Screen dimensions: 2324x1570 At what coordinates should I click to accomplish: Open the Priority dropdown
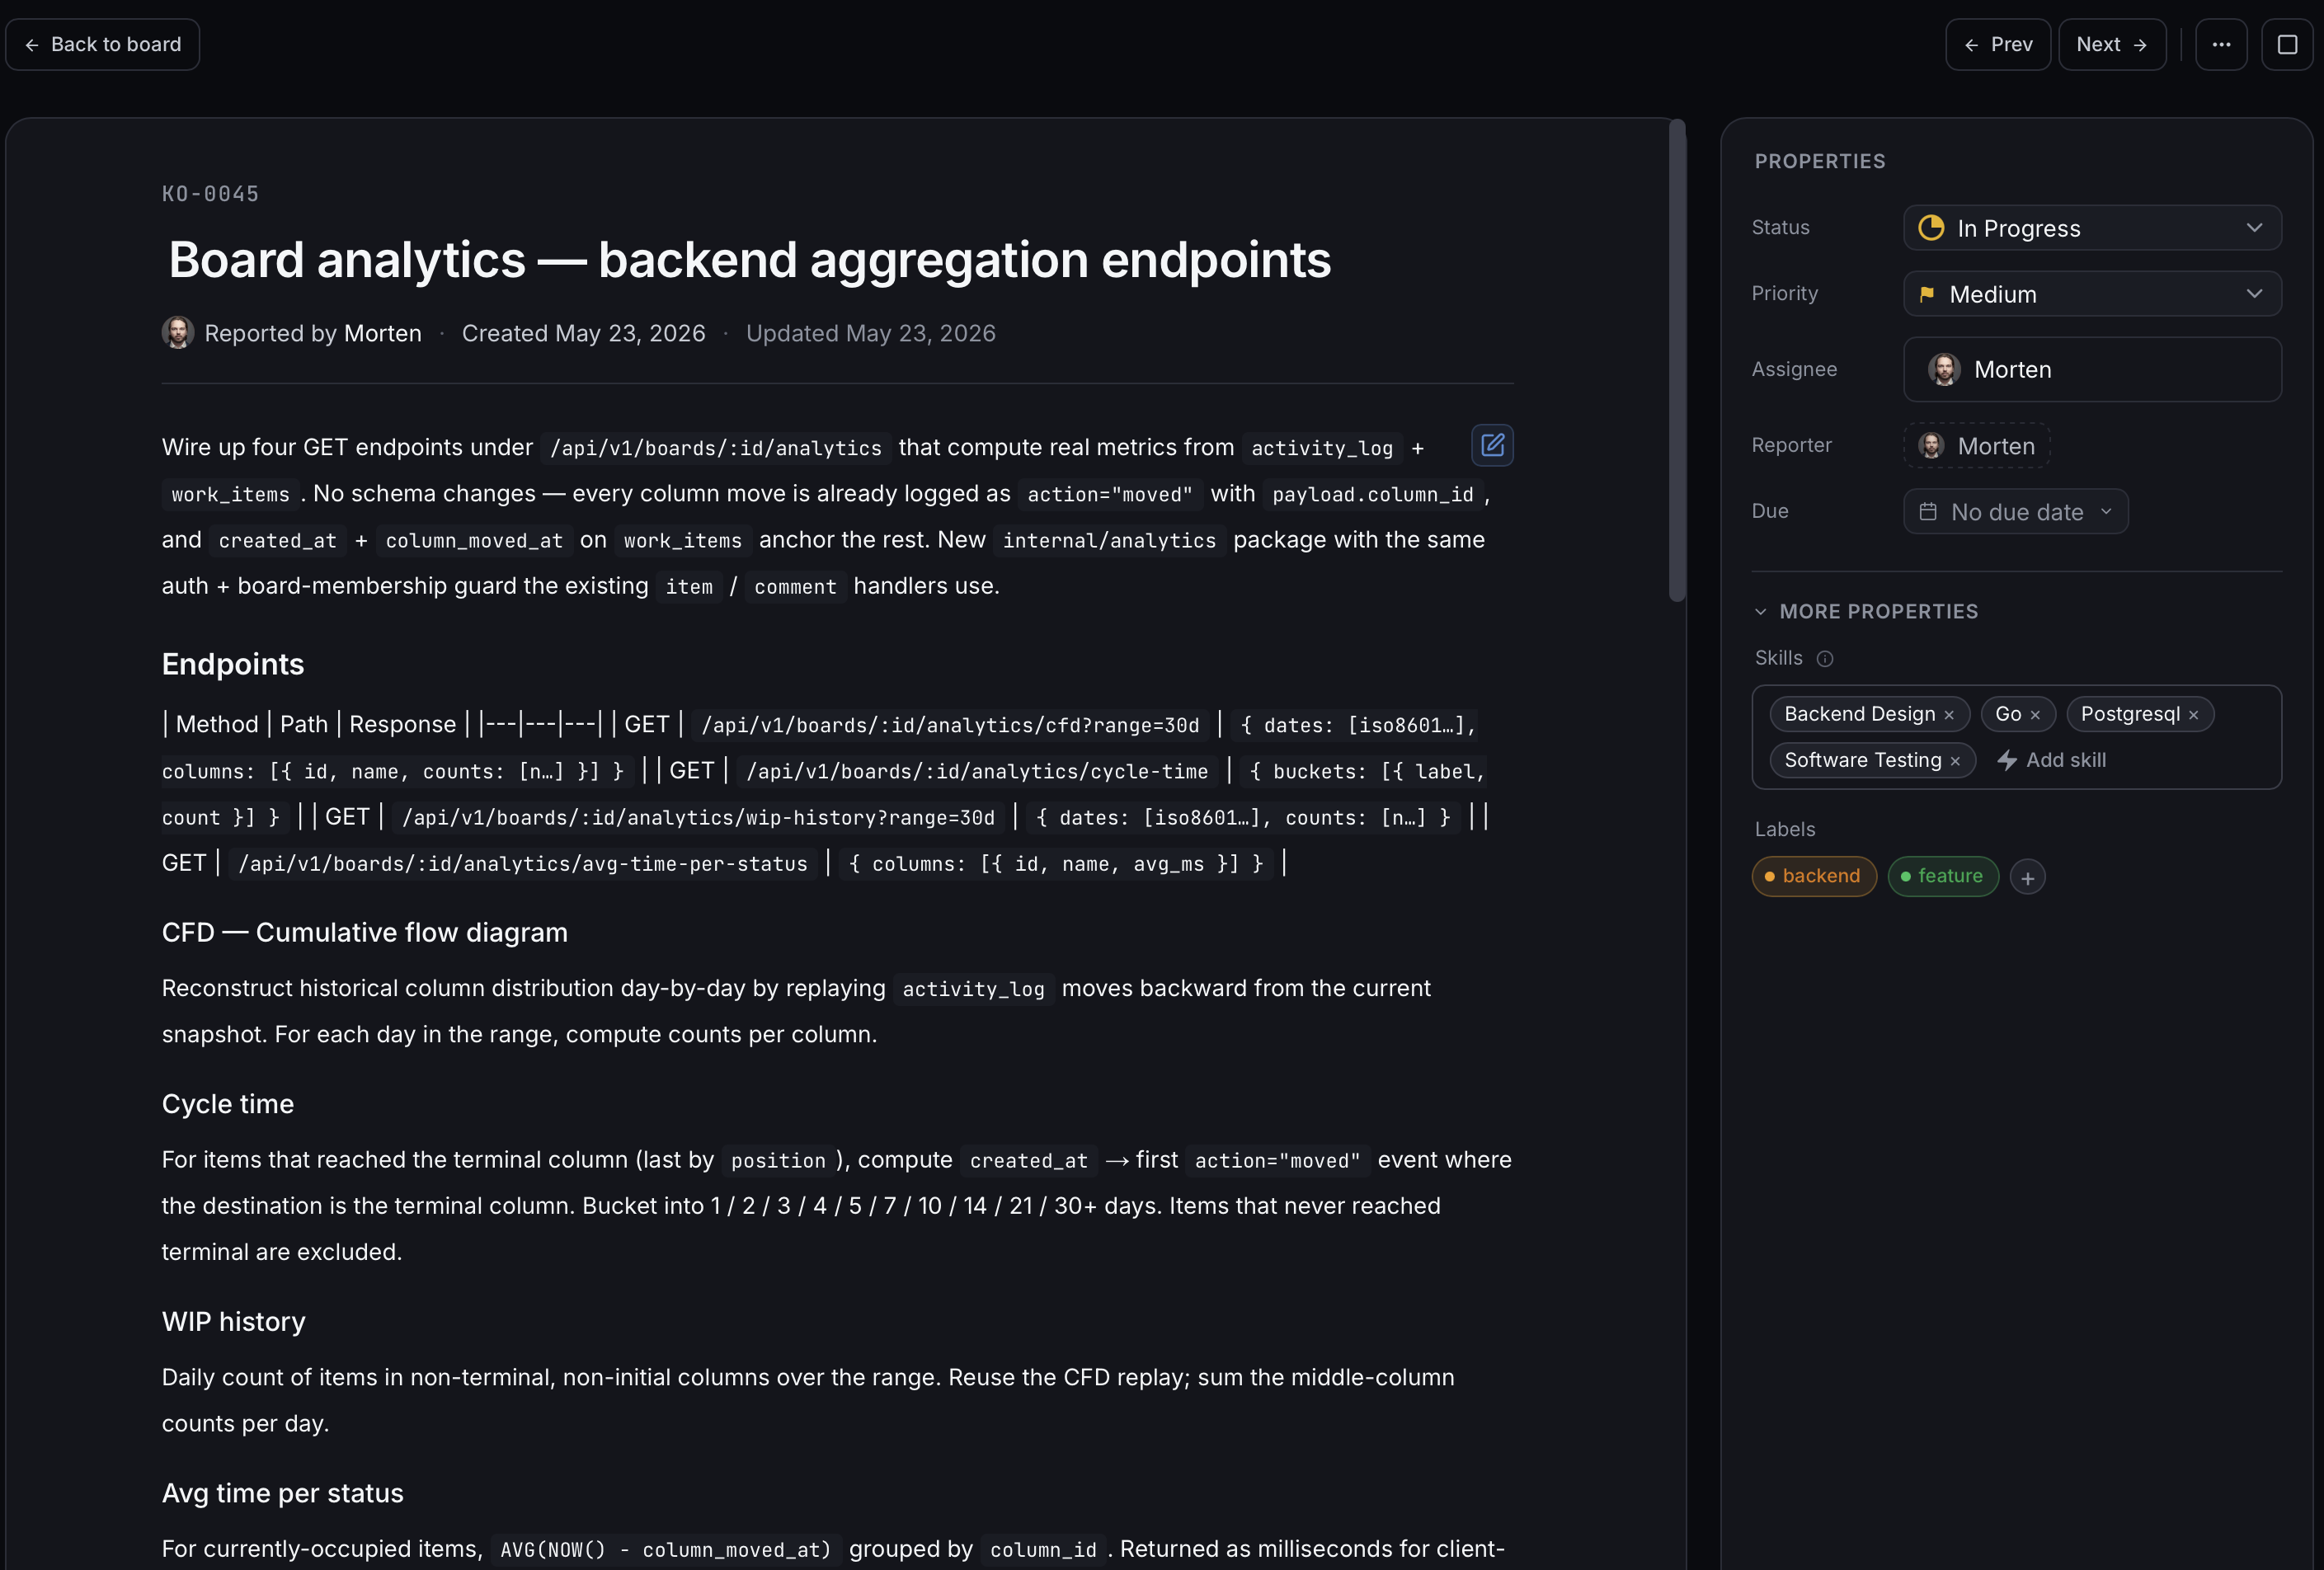2092,294
